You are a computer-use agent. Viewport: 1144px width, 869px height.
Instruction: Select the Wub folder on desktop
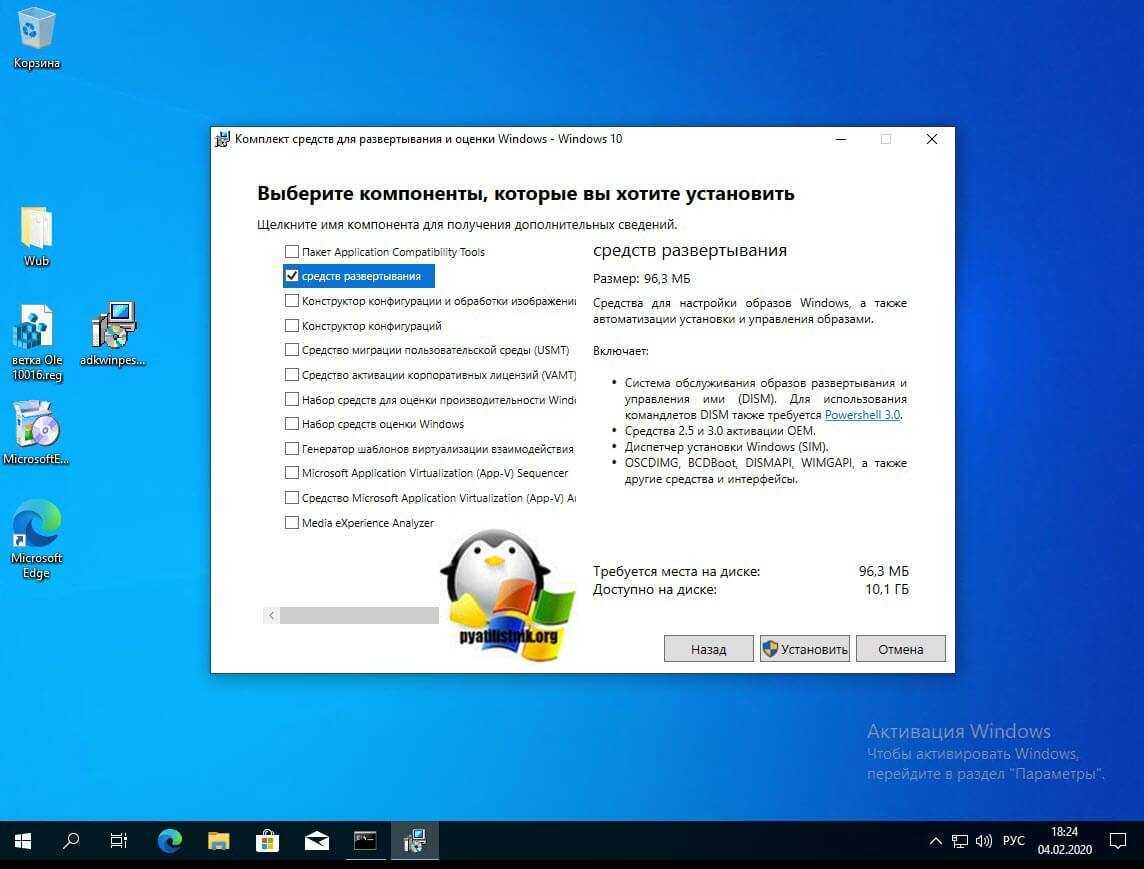pyautogui.click(x=36, y=237)
